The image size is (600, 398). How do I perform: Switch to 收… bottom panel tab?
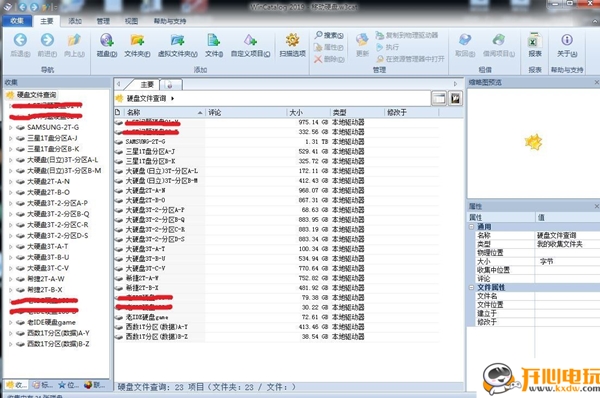(16, 385)
